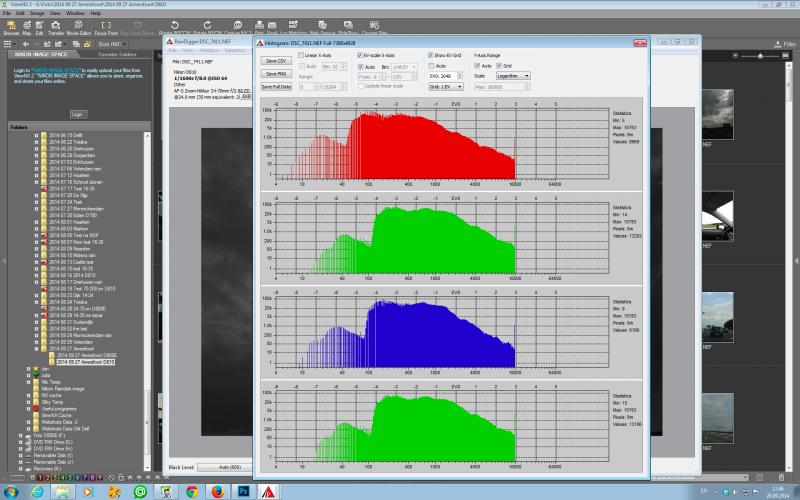Open Windows Start menu
This screenshot has height=500, width=800.
(11, 492)
